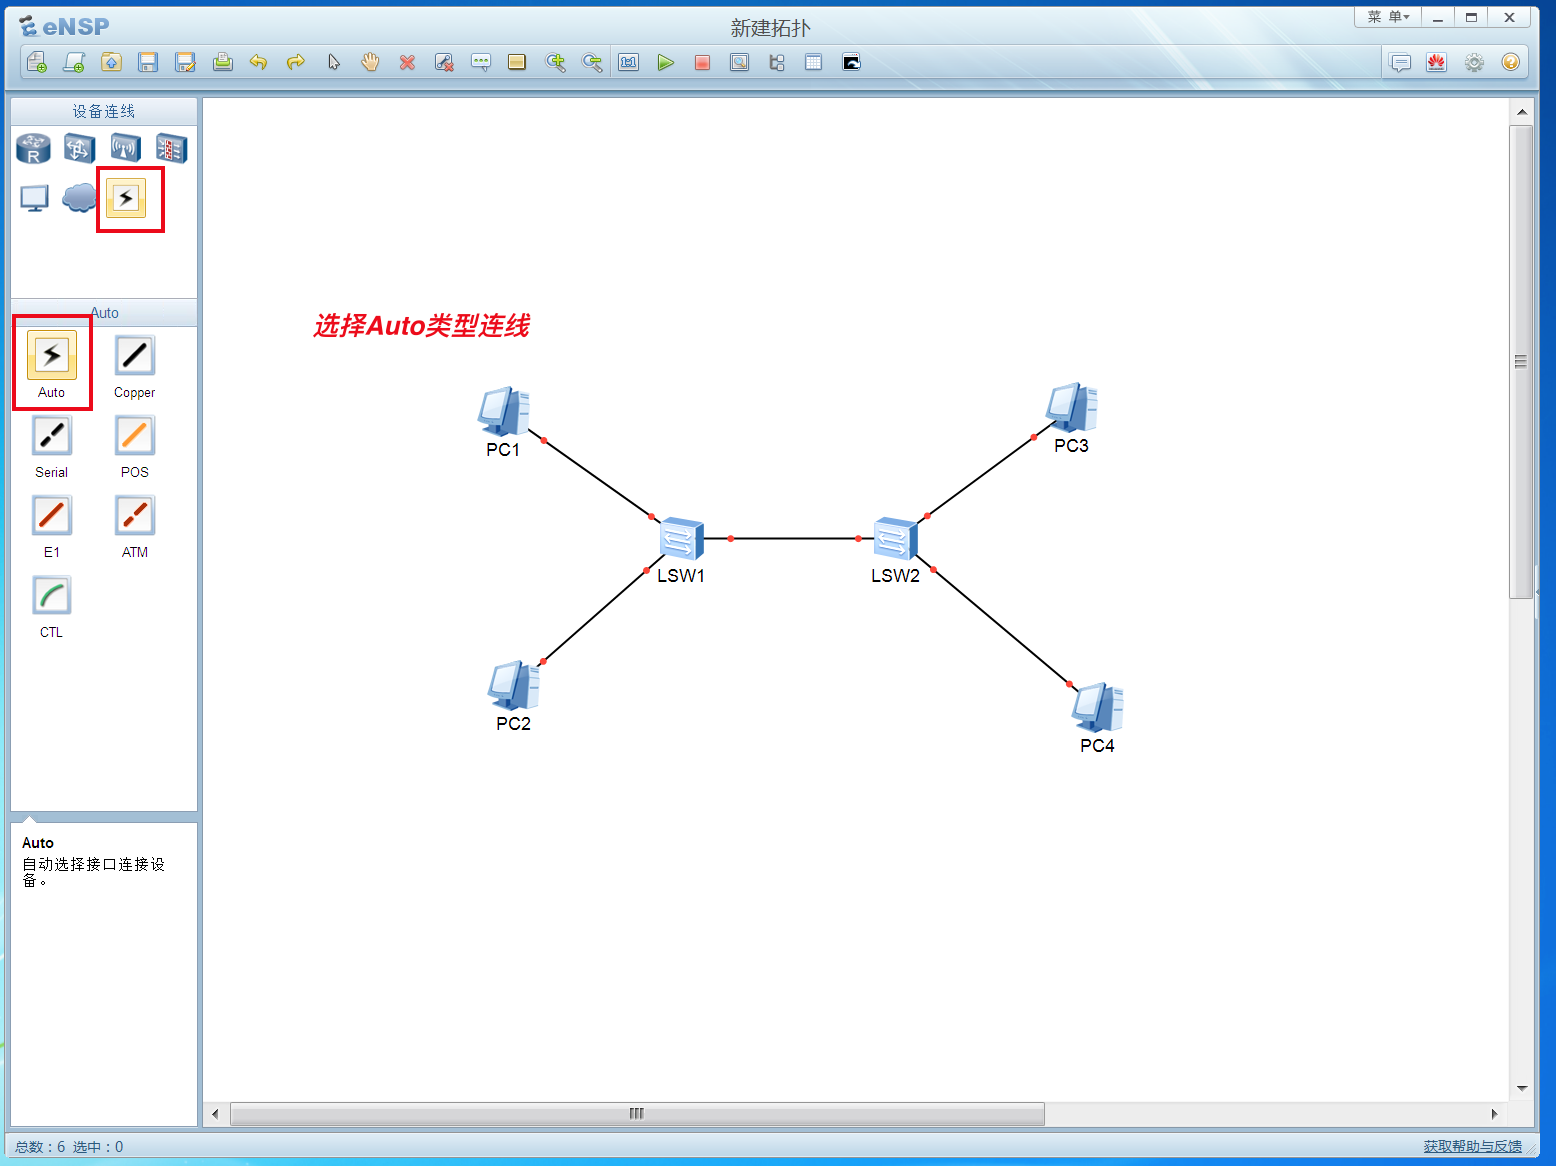Open the CTL connection option
Screen dimensions: 1556x1166
[51, 594]
